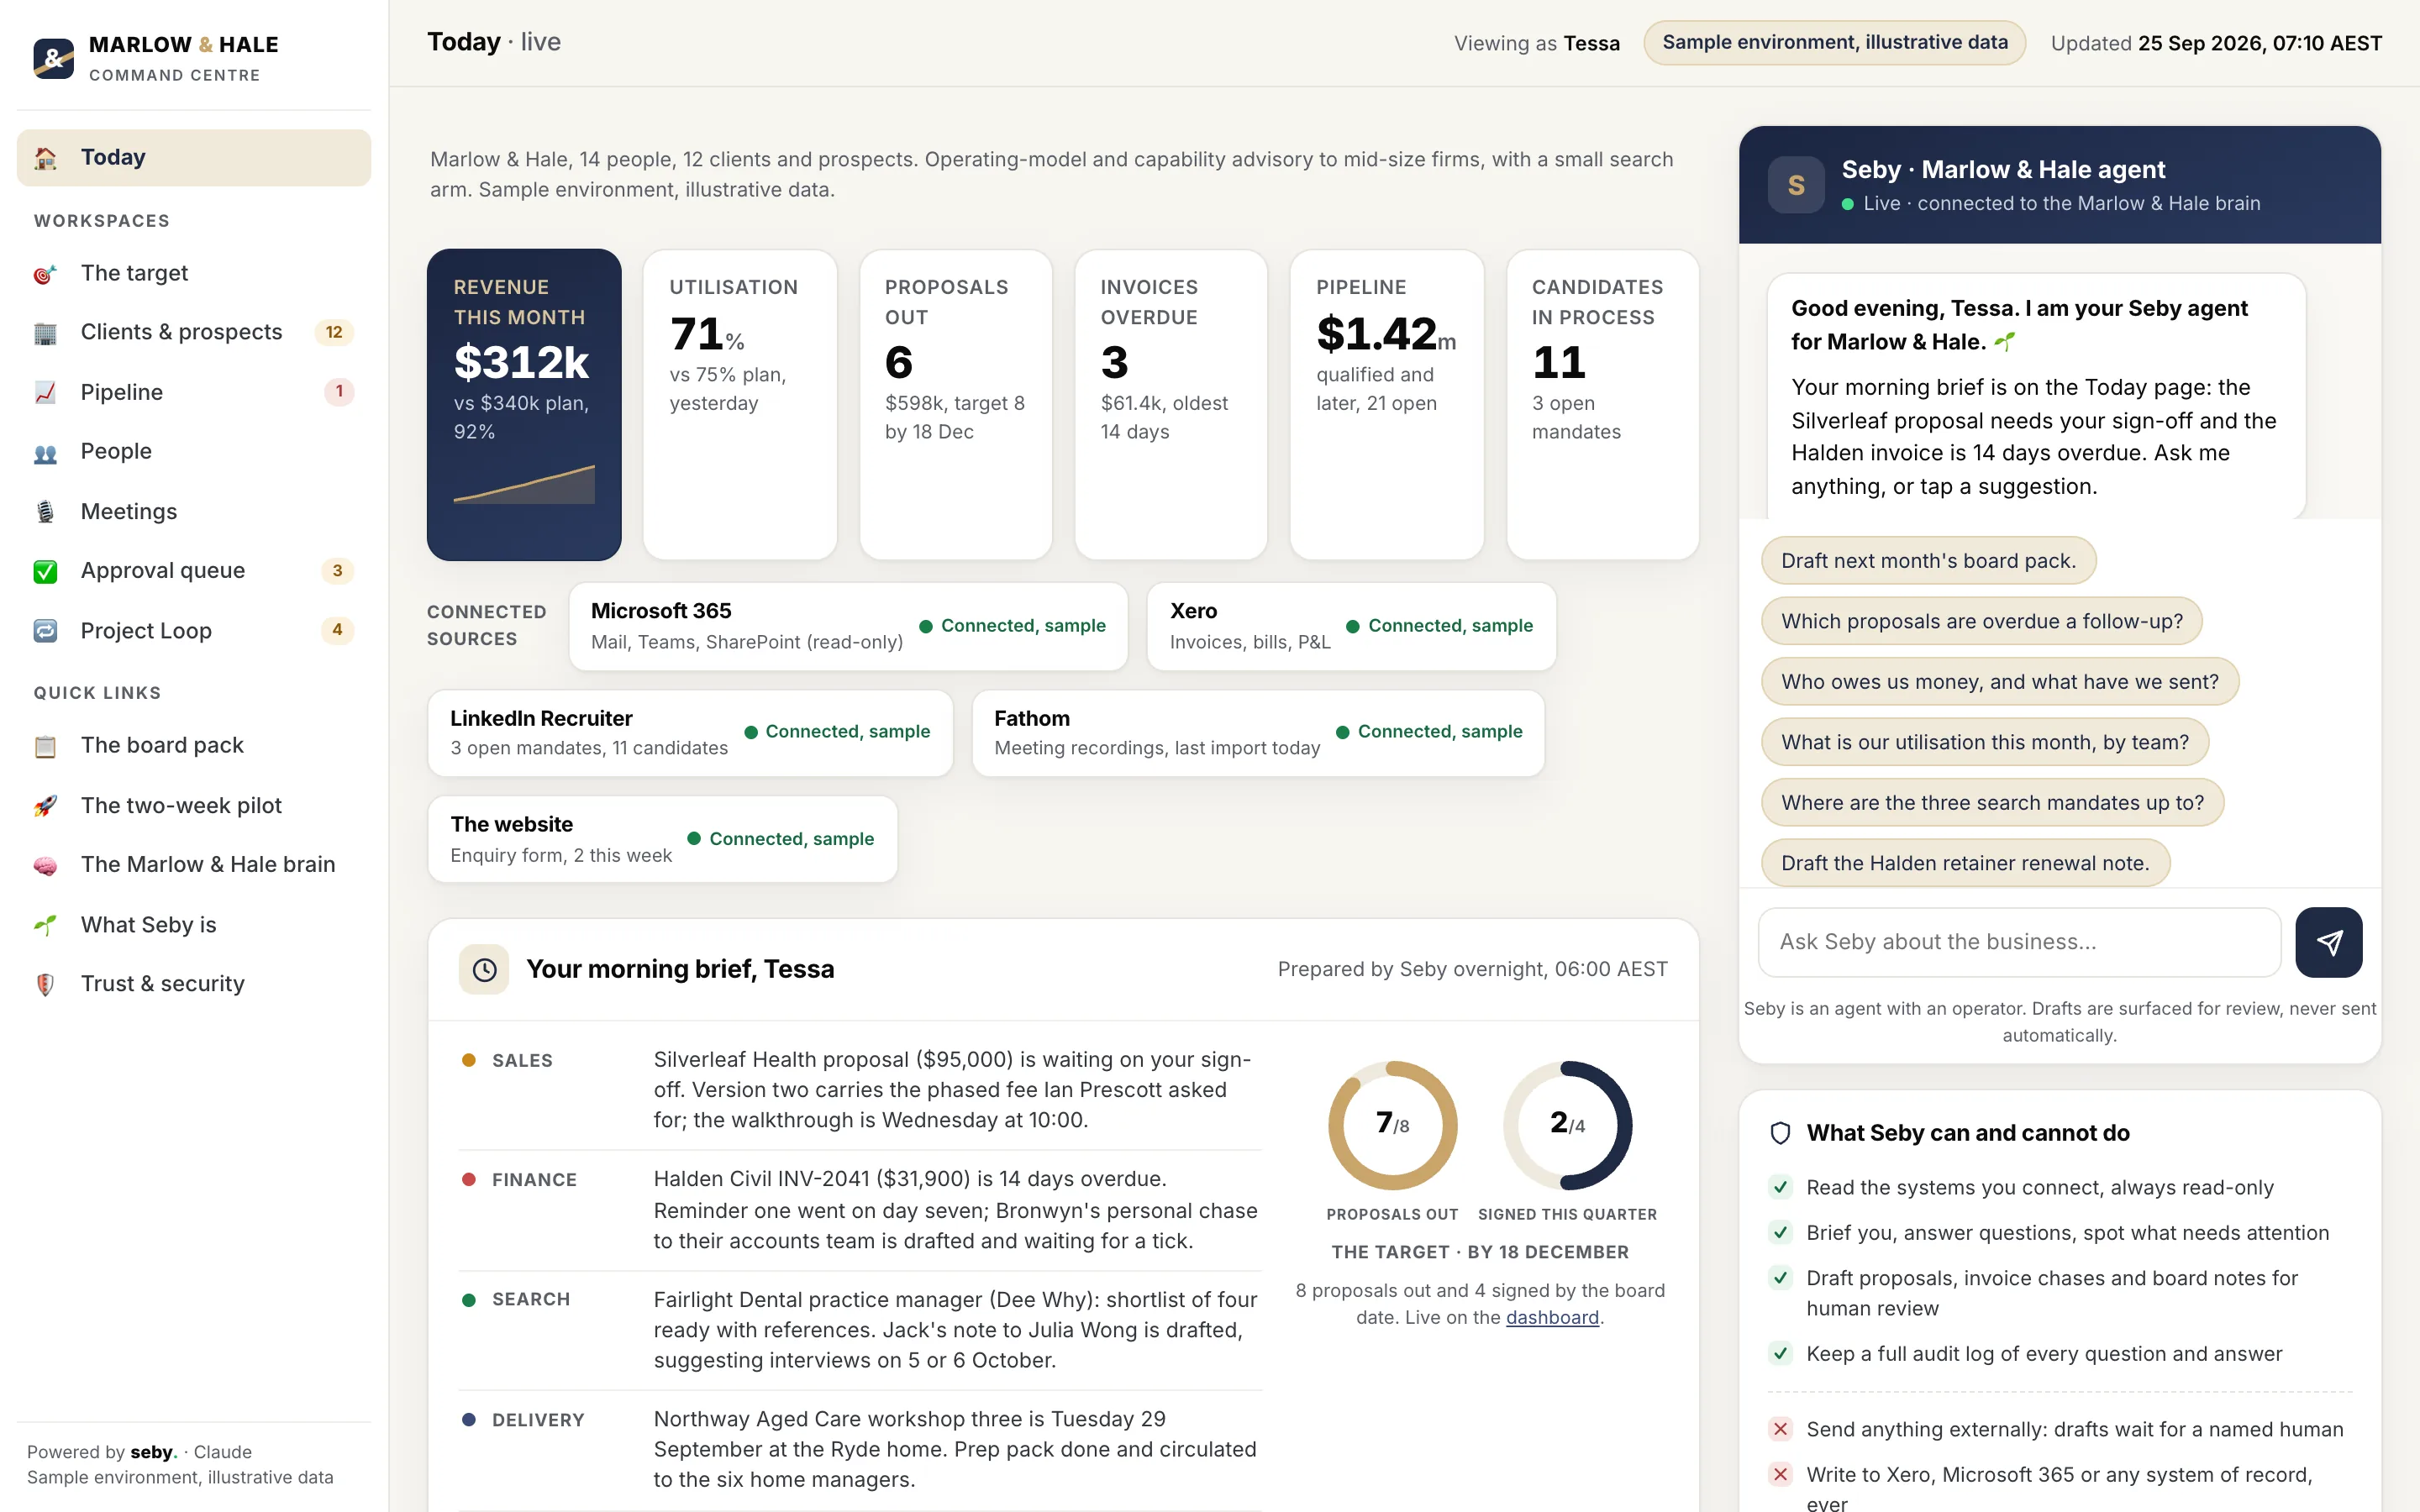
Task: Click the brain icon for Marlow & Hale brain
Action: click(45, 865)
